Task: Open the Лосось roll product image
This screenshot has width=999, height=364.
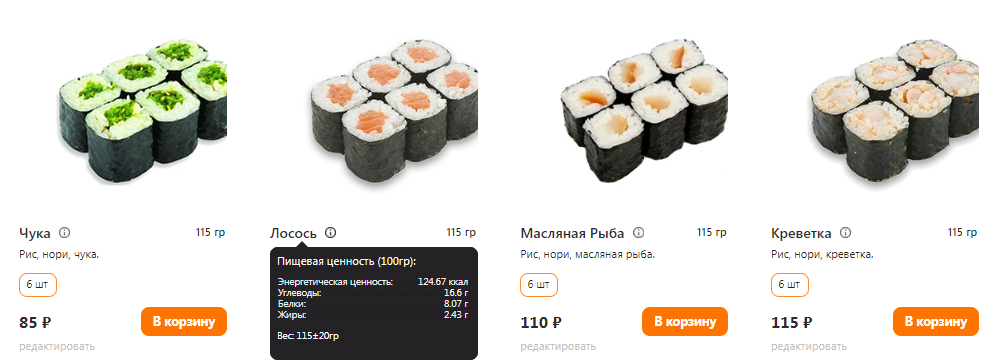Action: (394, 108)
